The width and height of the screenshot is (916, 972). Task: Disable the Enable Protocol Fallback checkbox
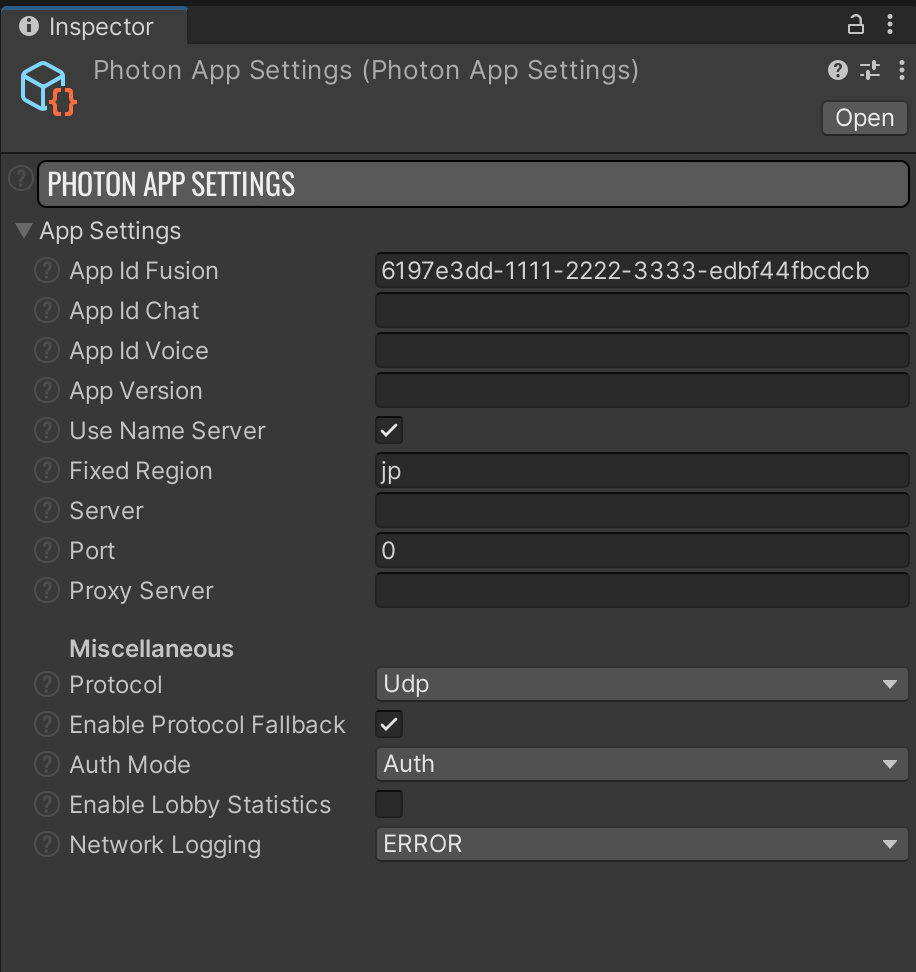coord(389,724)
